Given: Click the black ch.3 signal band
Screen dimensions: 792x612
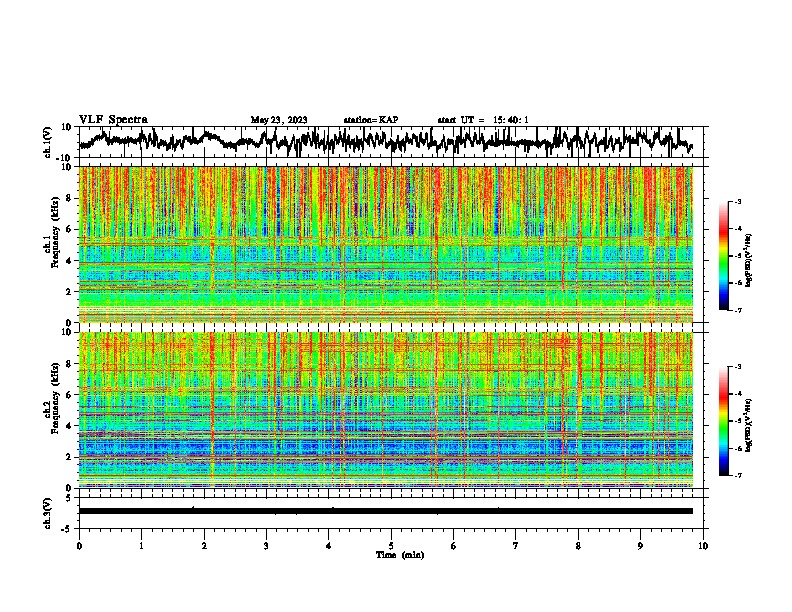Looking at the screenshot, I should [386, 511].
